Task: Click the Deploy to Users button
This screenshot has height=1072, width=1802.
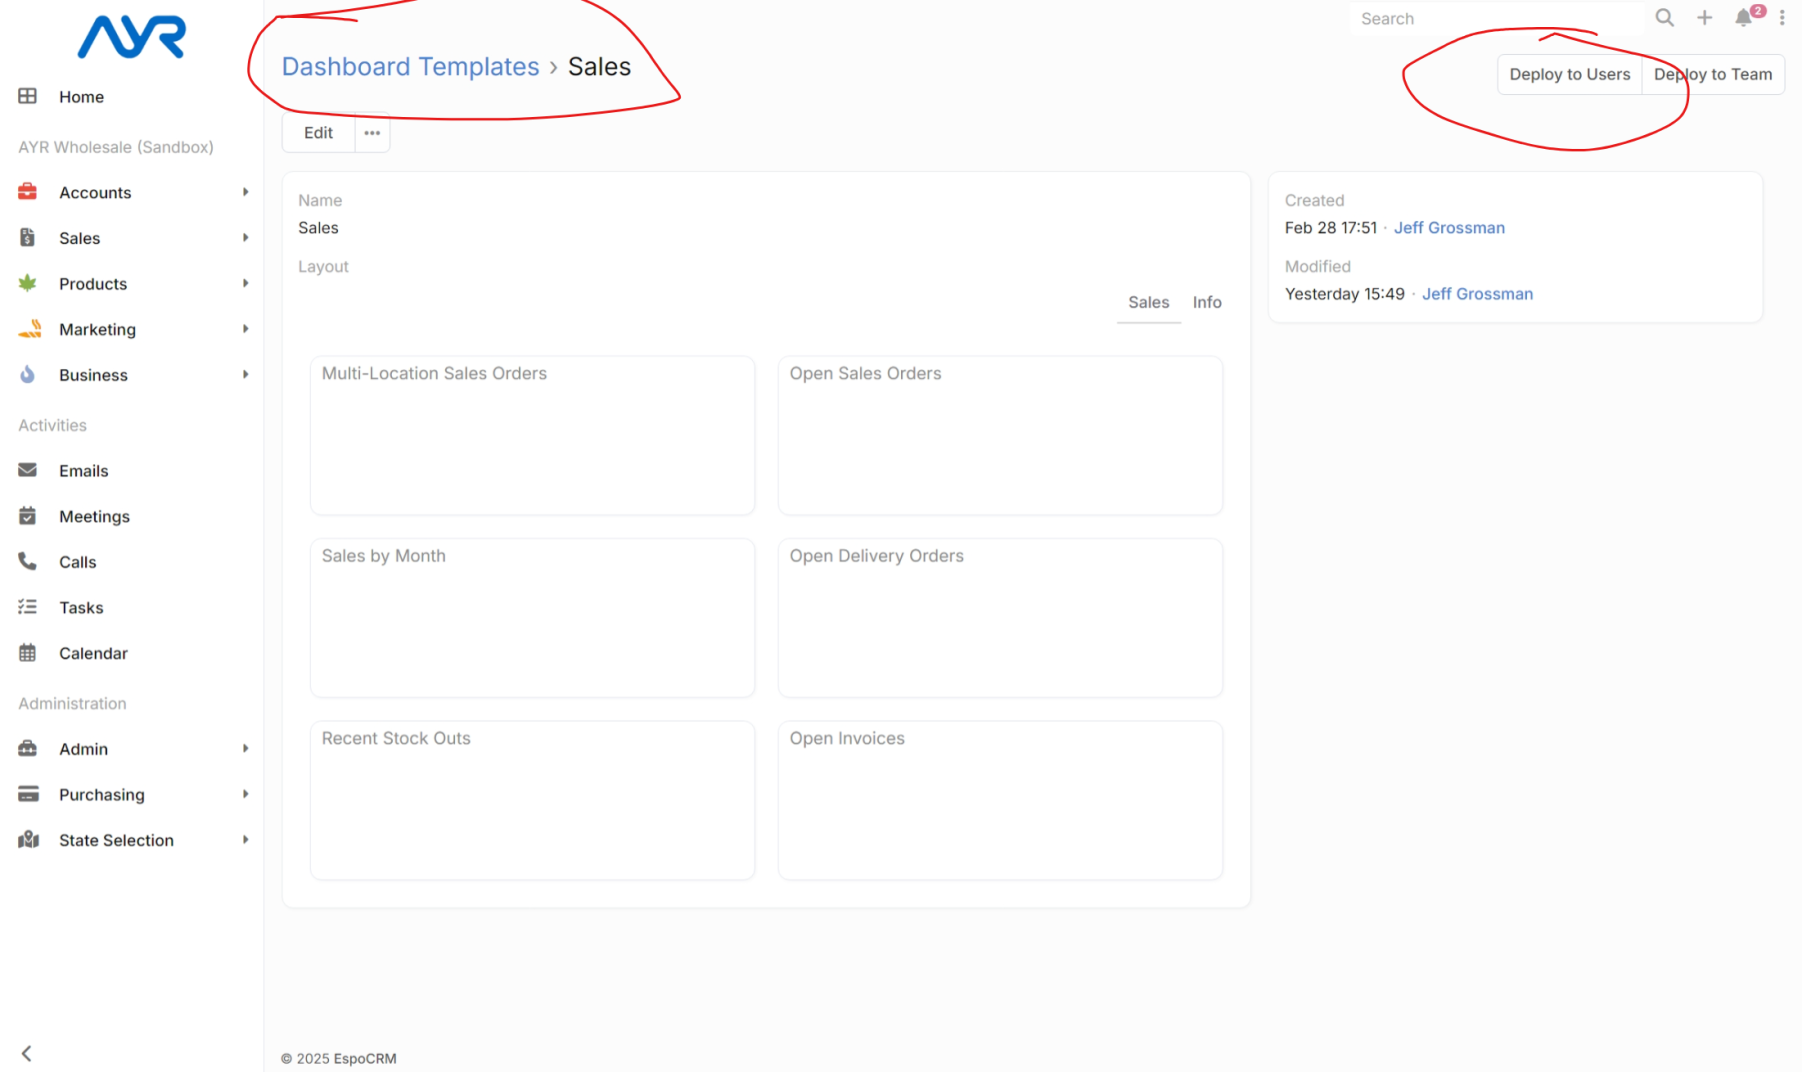Action: tap(1569, 75)
